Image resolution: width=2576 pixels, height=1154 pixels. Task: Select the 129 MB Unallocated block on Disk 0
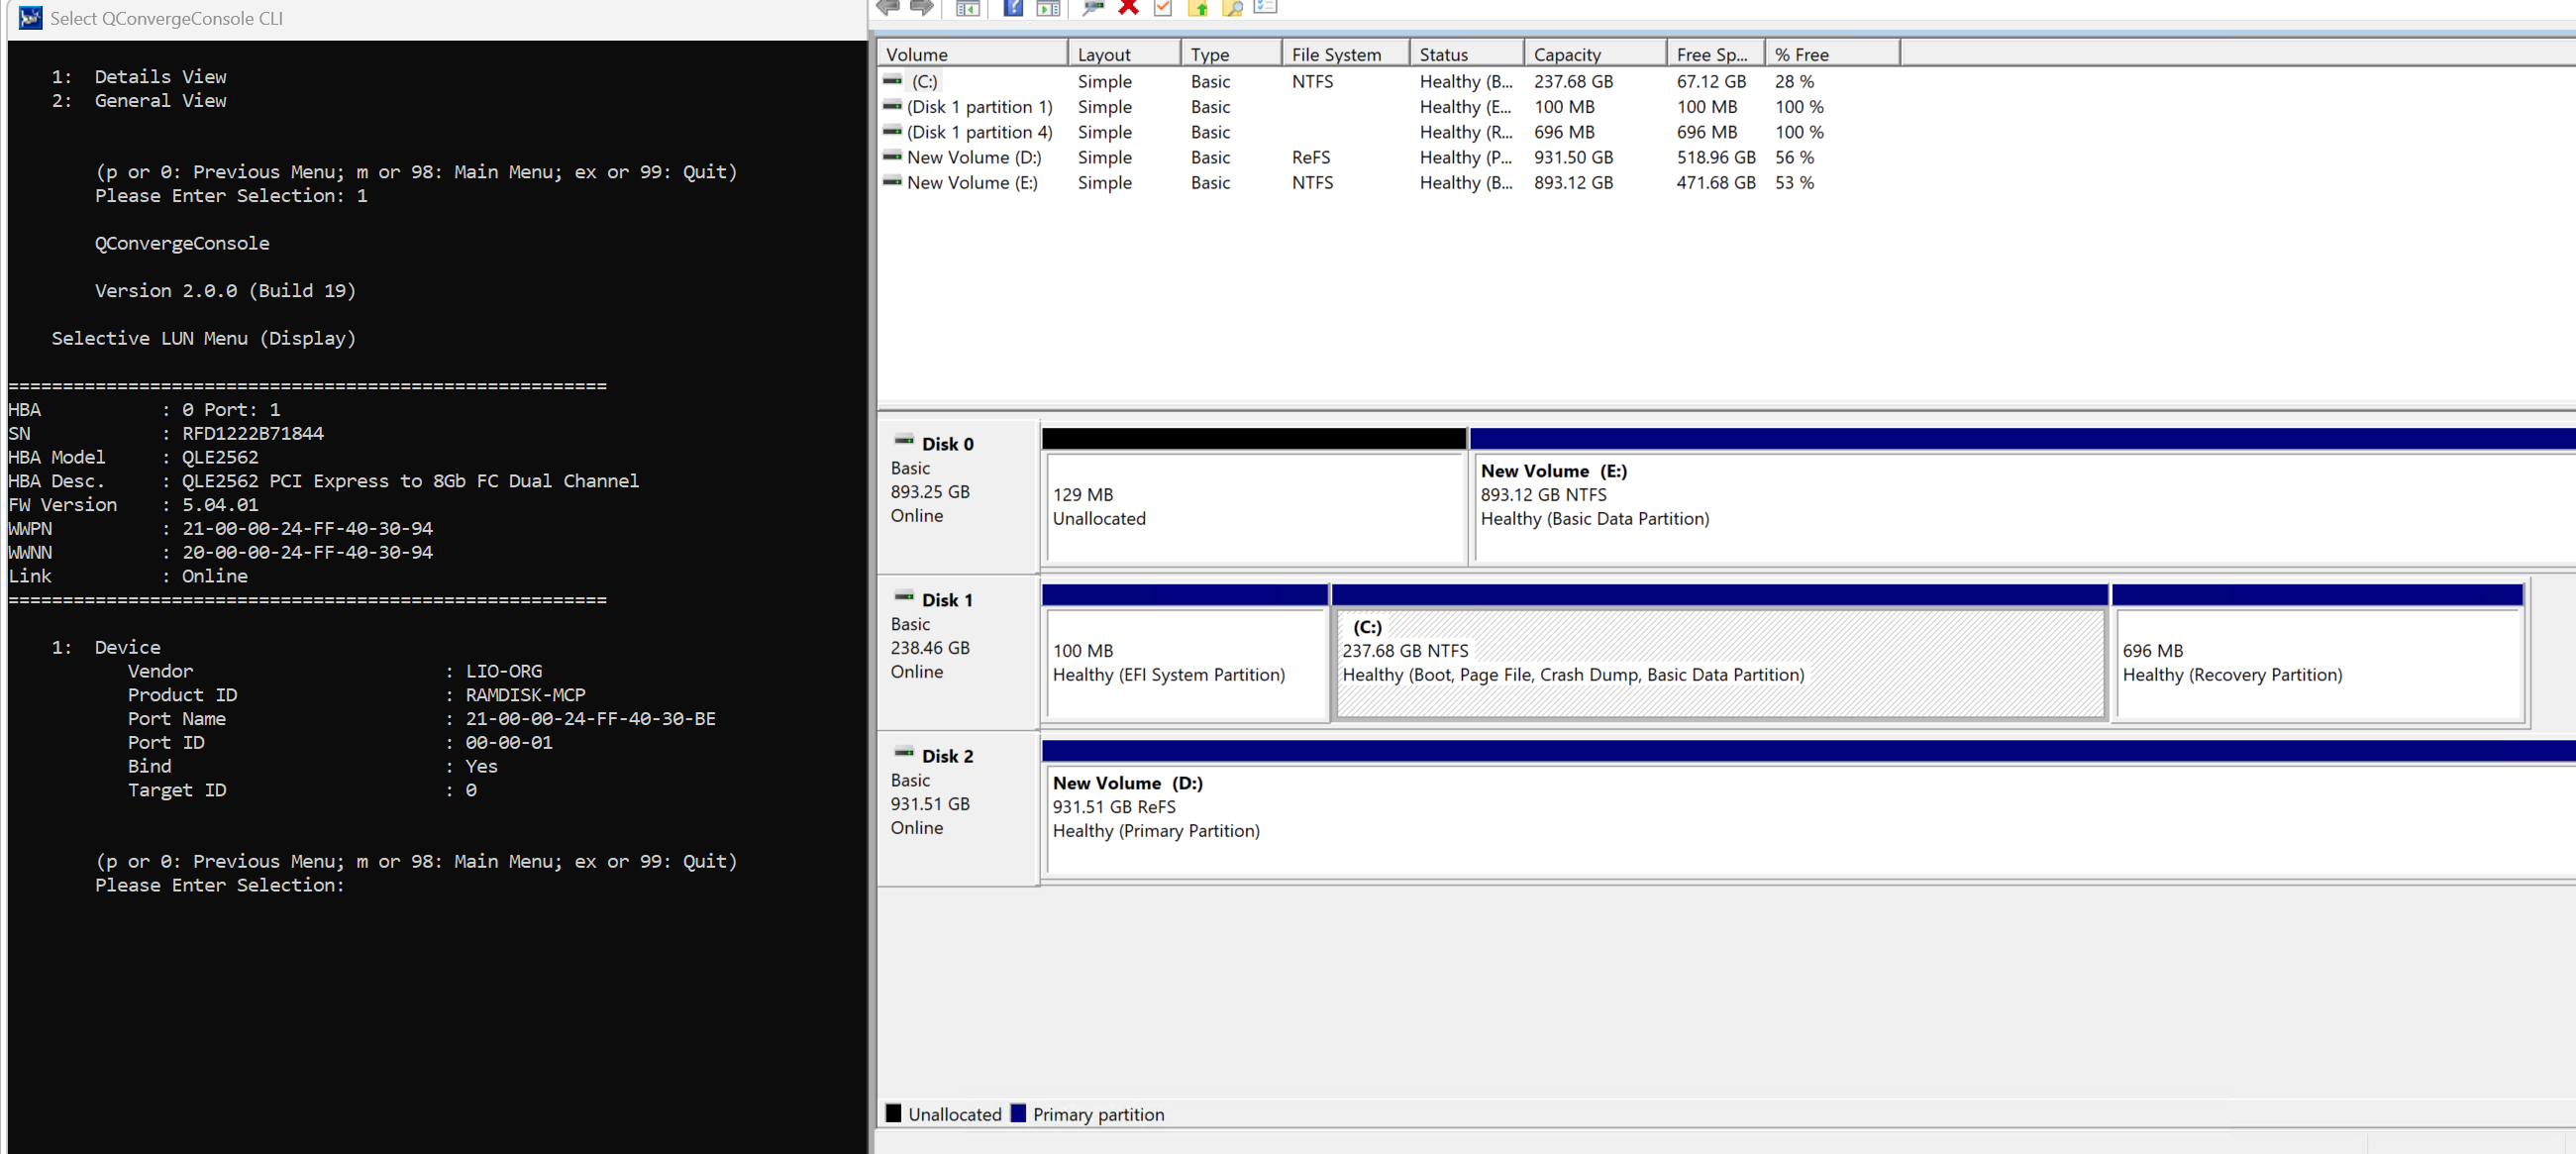pyautogui.click(x=1254, y=497)
